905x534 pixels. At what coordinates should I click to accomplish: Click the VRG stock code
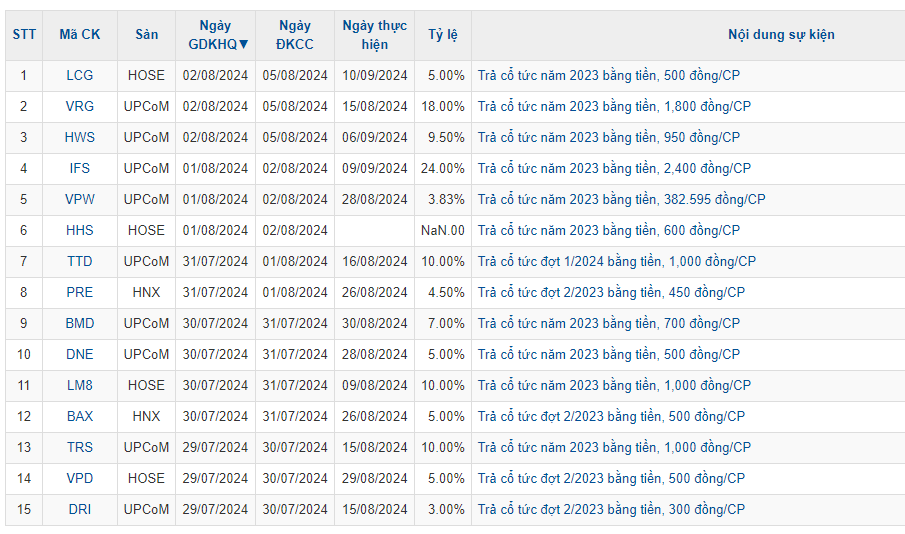tap(80, 106)
